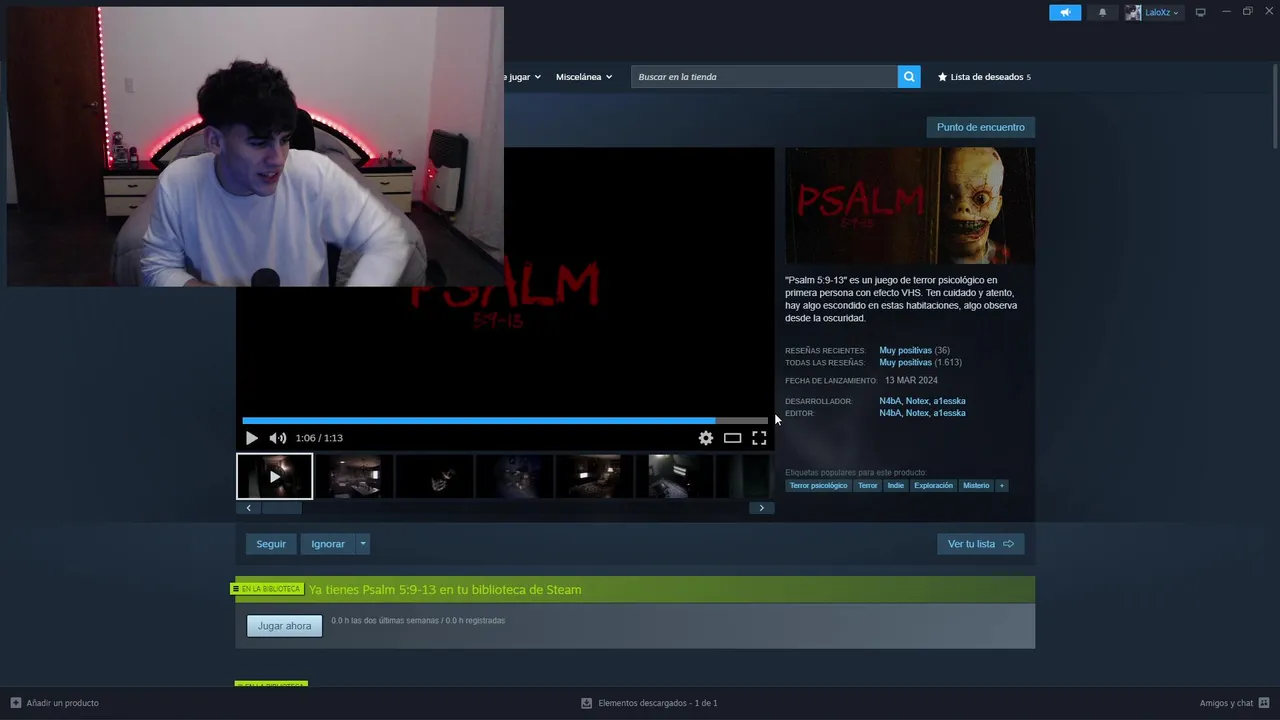The height and width of the screenshot is (720, 1280).
Task: Click Jugar ahora button
Action: [285, 626]
